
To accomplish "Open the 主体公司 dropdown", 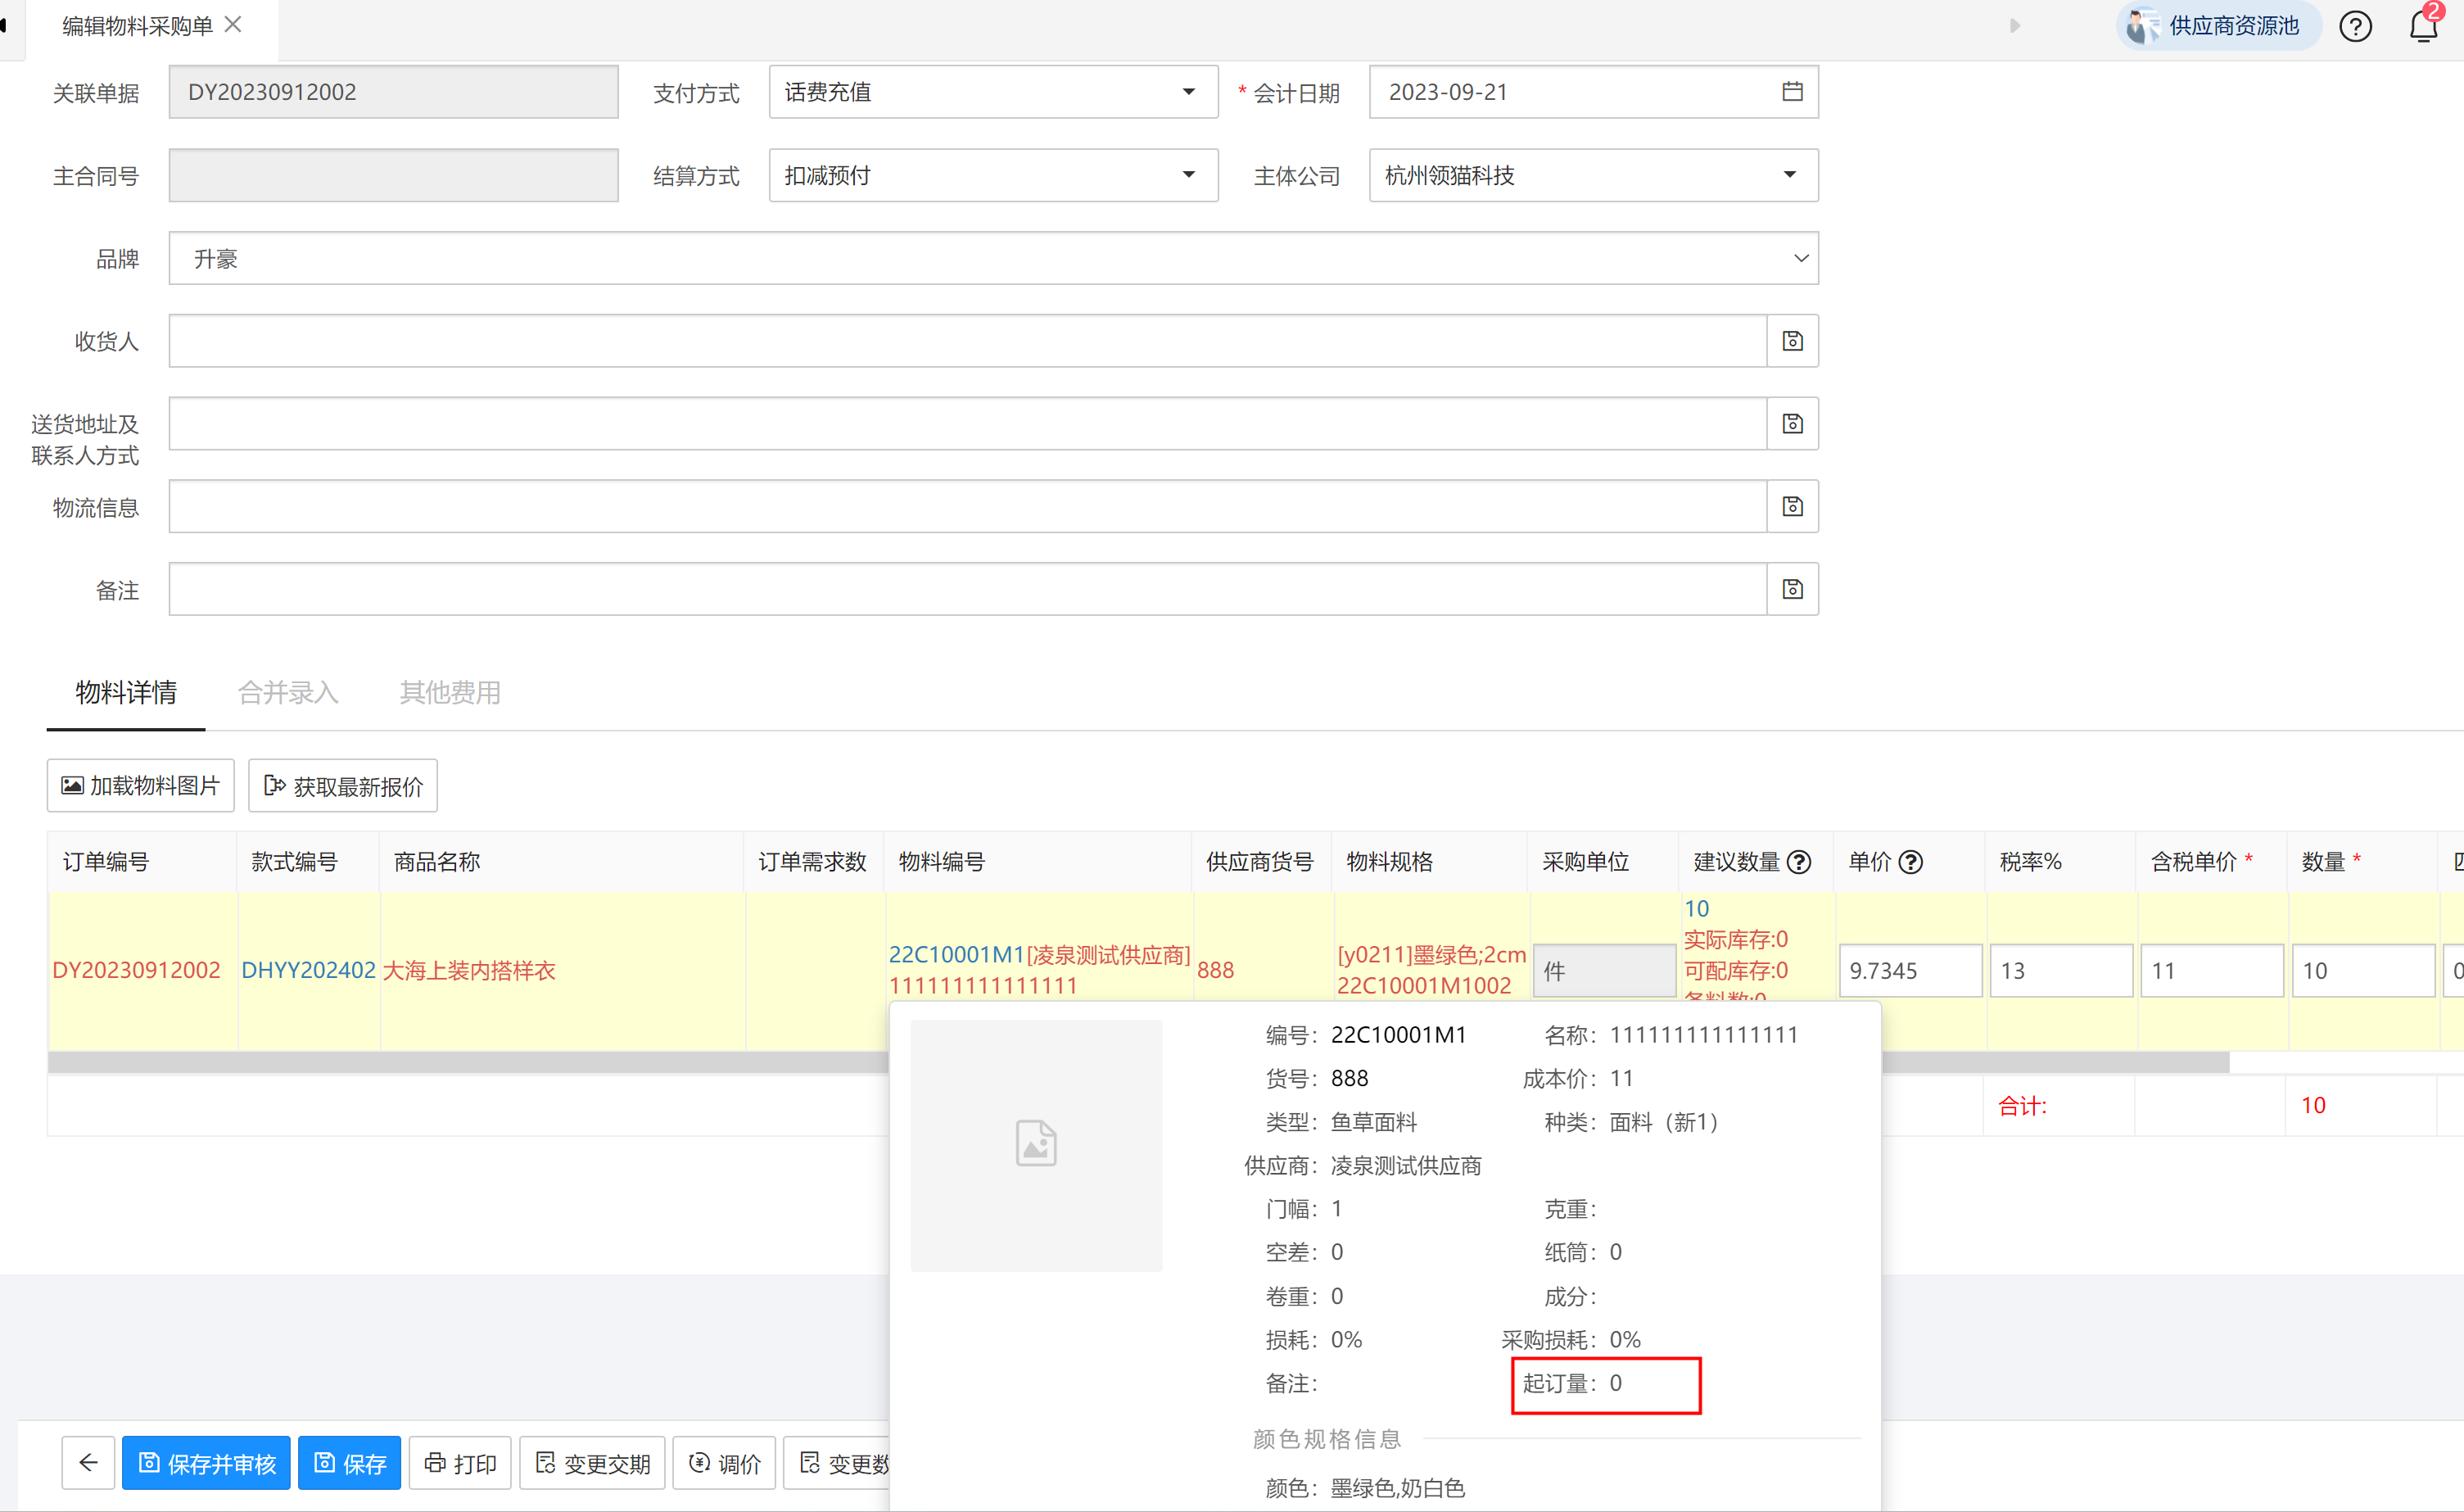I will (x=1789, y=175).
